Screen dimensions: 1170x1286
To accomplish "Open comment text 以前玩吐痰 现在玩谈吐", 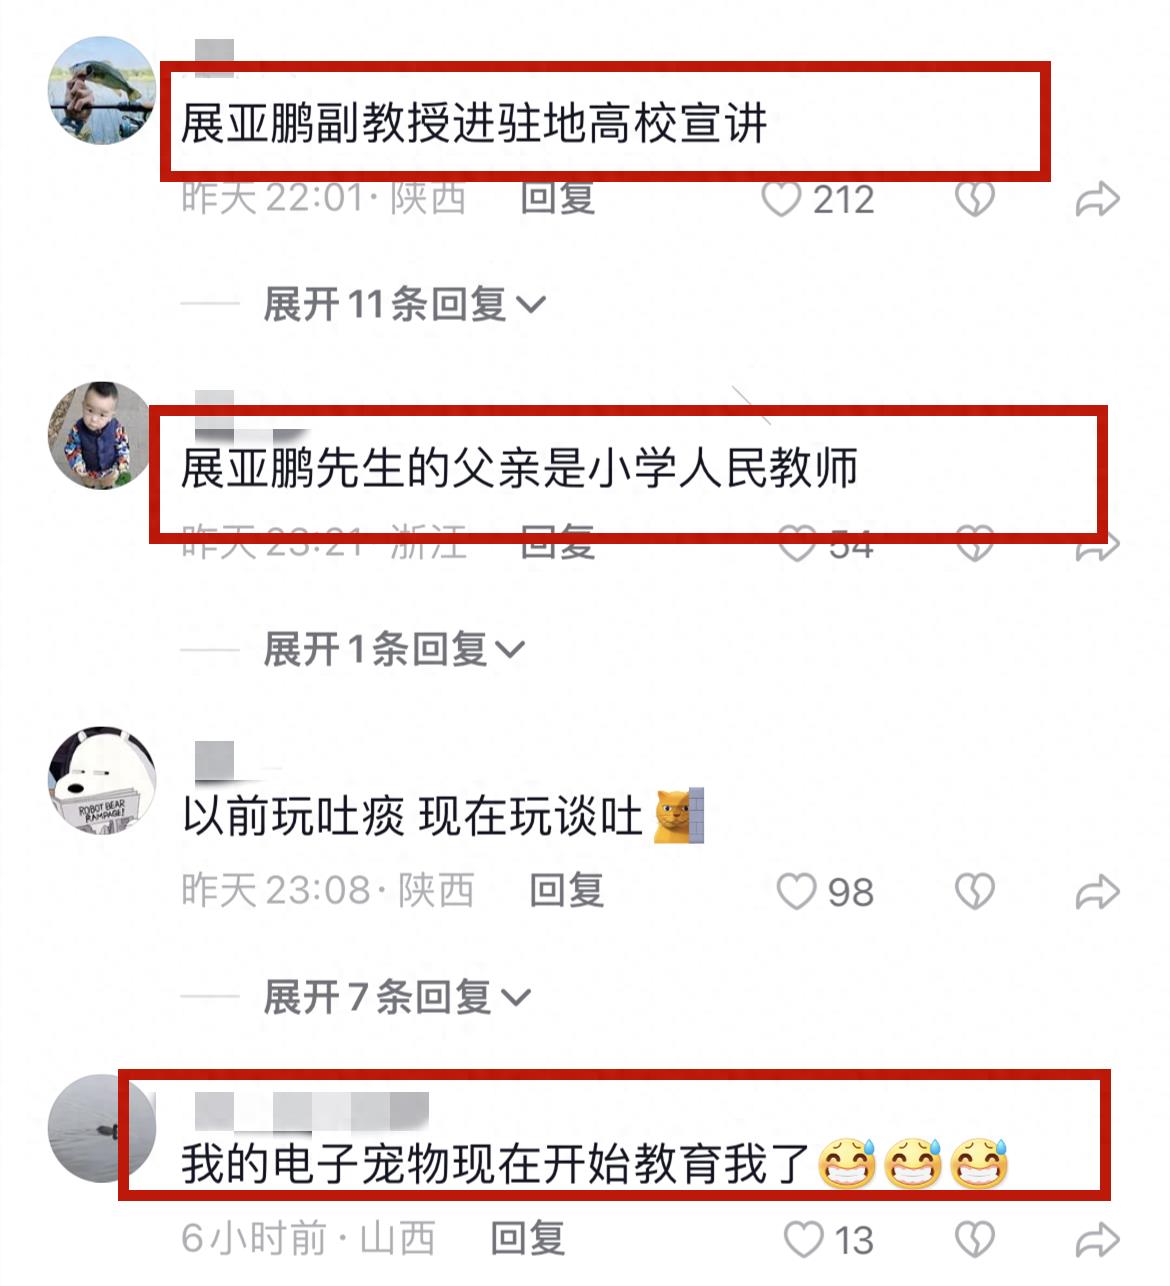I will coord(412,818).
